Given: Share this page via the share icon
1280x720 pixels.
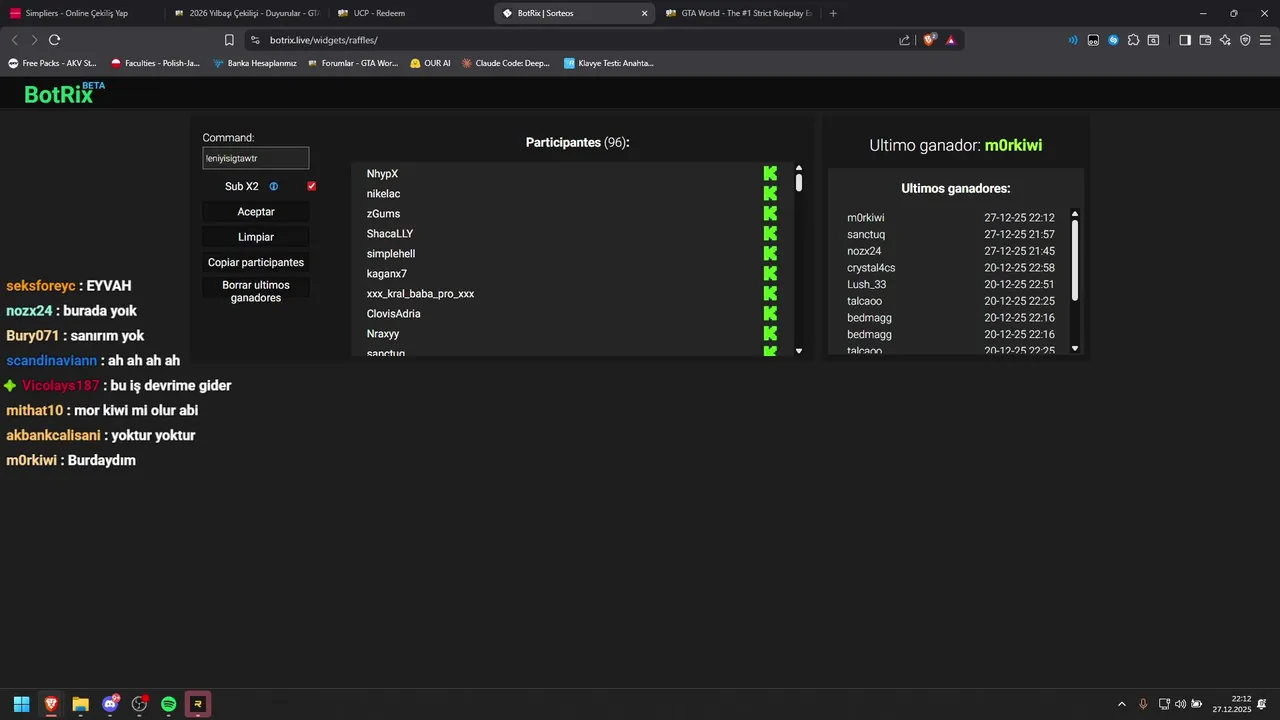Looking at the screenshot, I should pos(905,40).
